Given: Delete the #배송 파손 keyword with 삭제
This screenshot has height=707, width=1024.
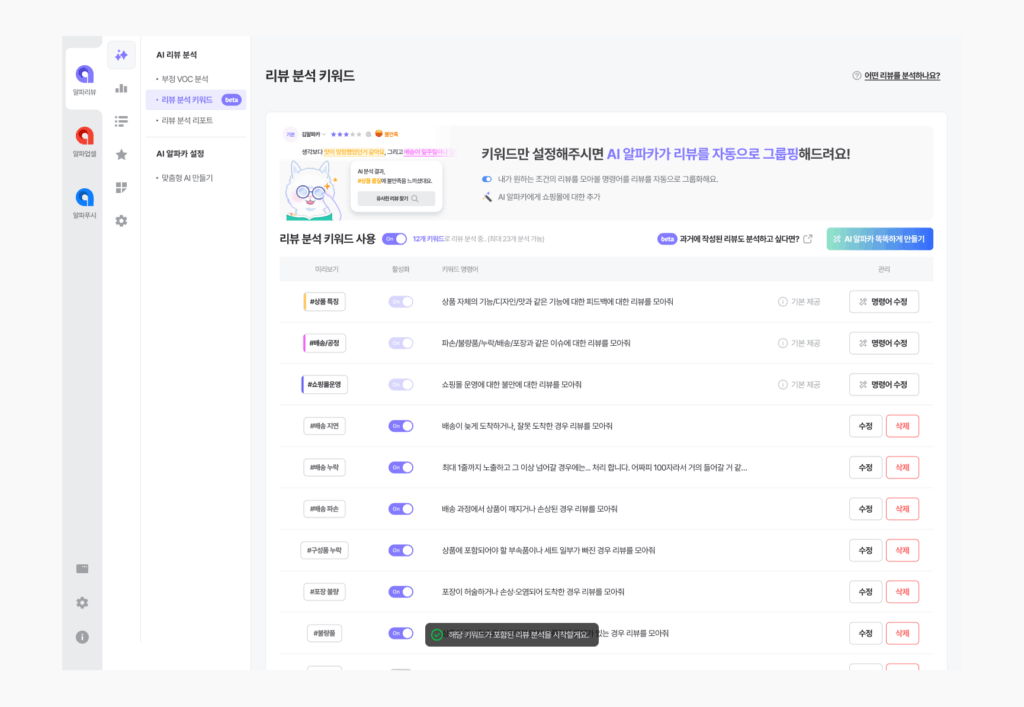Looking at the screenshot, I should (x=903, y=508).
